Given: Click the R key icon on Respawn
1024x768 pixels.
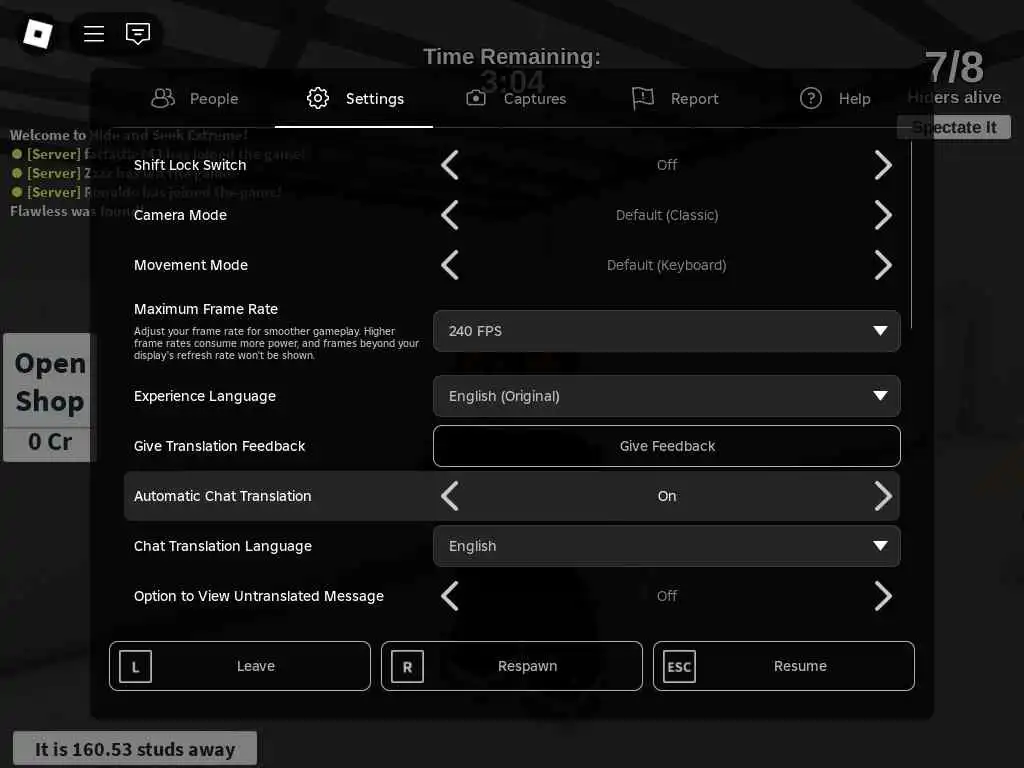Looking at the screenshot, I should [408, 667].
